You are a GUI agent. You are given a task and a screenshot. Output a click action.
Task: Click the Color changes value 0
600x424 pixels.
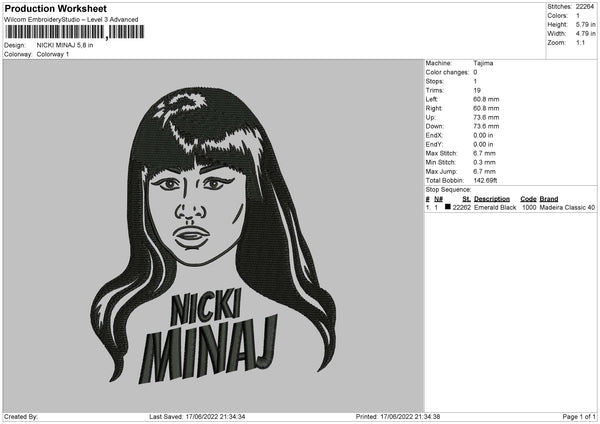tap(475, 72)
